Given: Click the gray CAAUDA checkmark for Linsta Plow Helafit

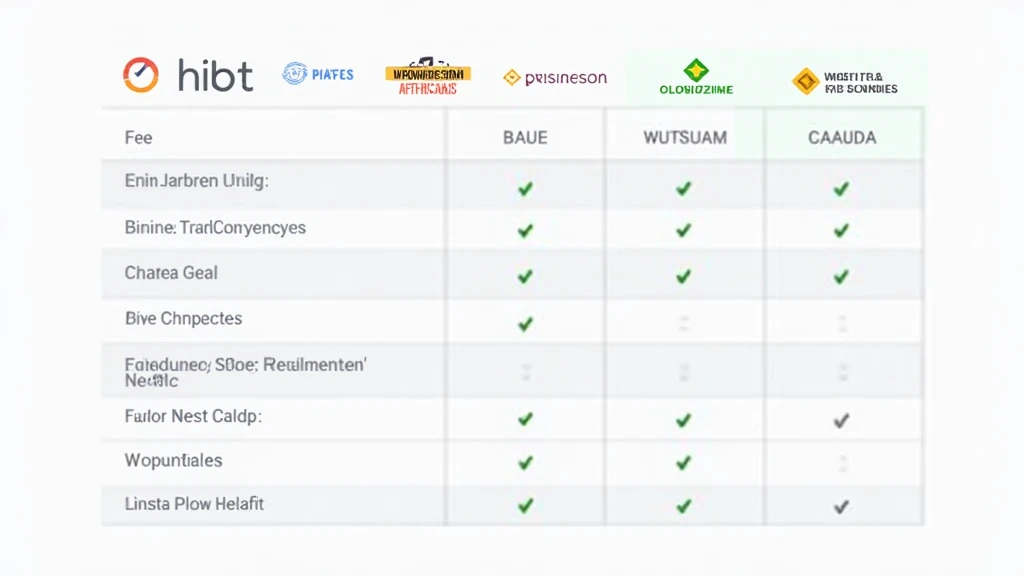Looking at the screenshot, I should tap(841, 506).
